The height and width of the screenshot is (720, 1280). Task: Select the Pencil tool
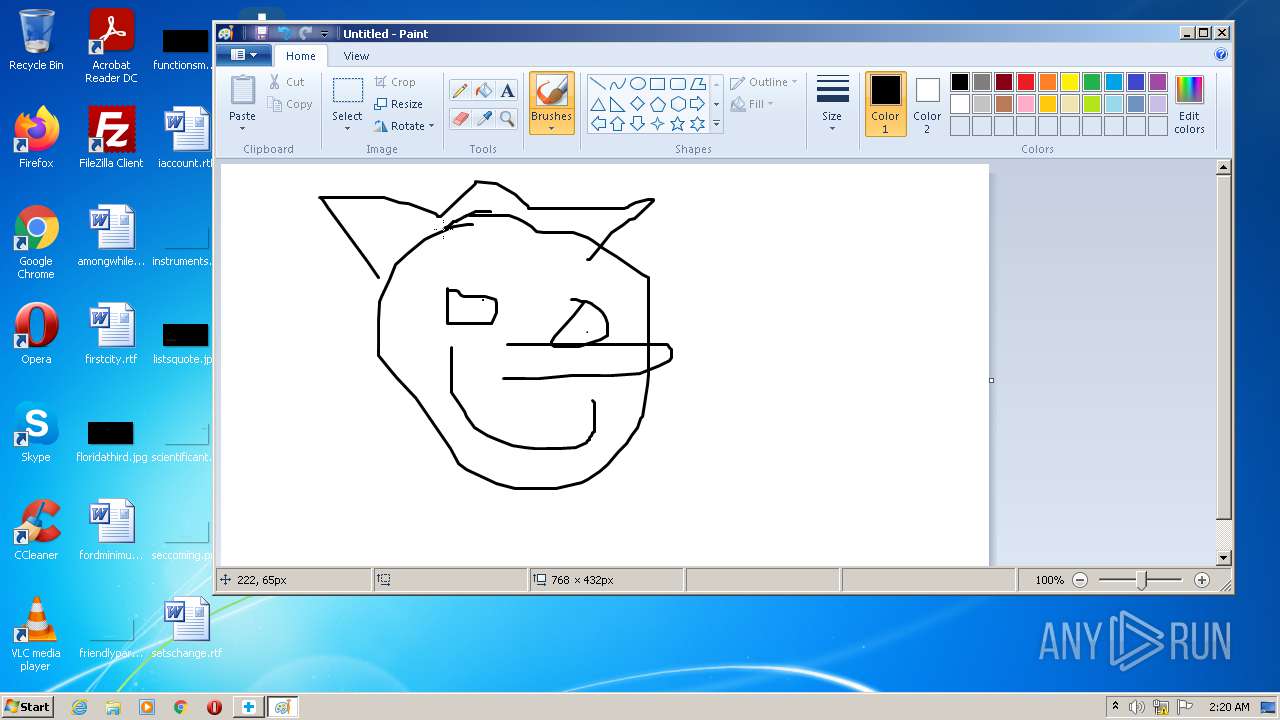tap(460, 91)
